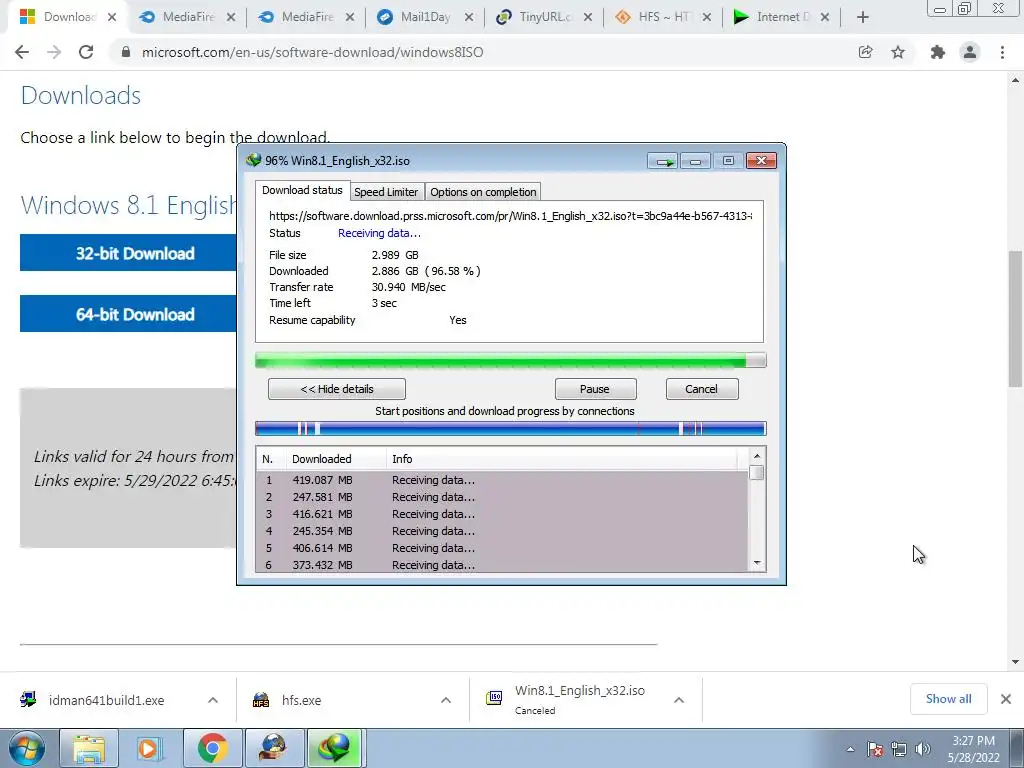Open the Chrome three-dot menu
Screen dimensions: 1024x768
coord(1002,52)
